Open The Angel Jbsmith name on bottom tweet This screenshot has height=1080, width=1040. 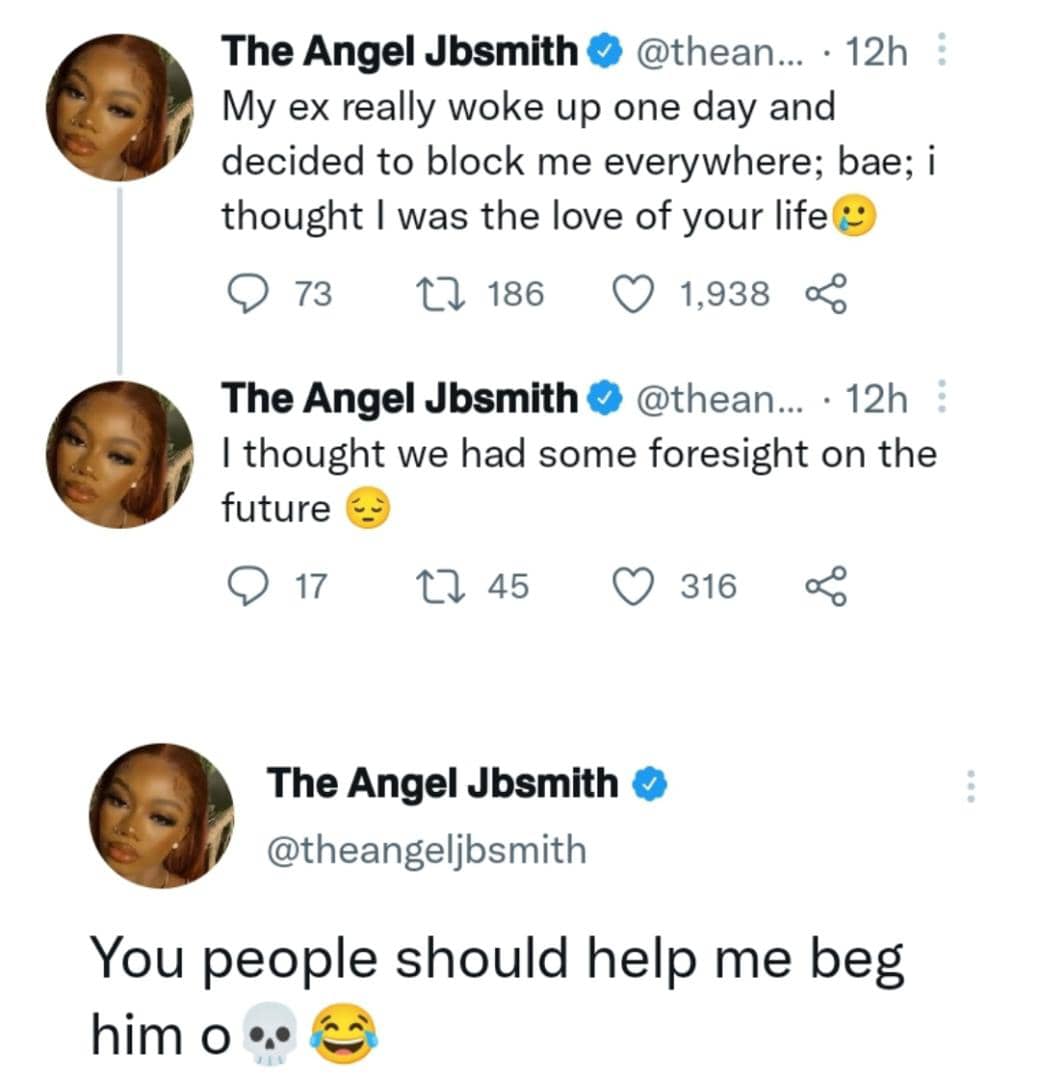[x=443, y=783]
